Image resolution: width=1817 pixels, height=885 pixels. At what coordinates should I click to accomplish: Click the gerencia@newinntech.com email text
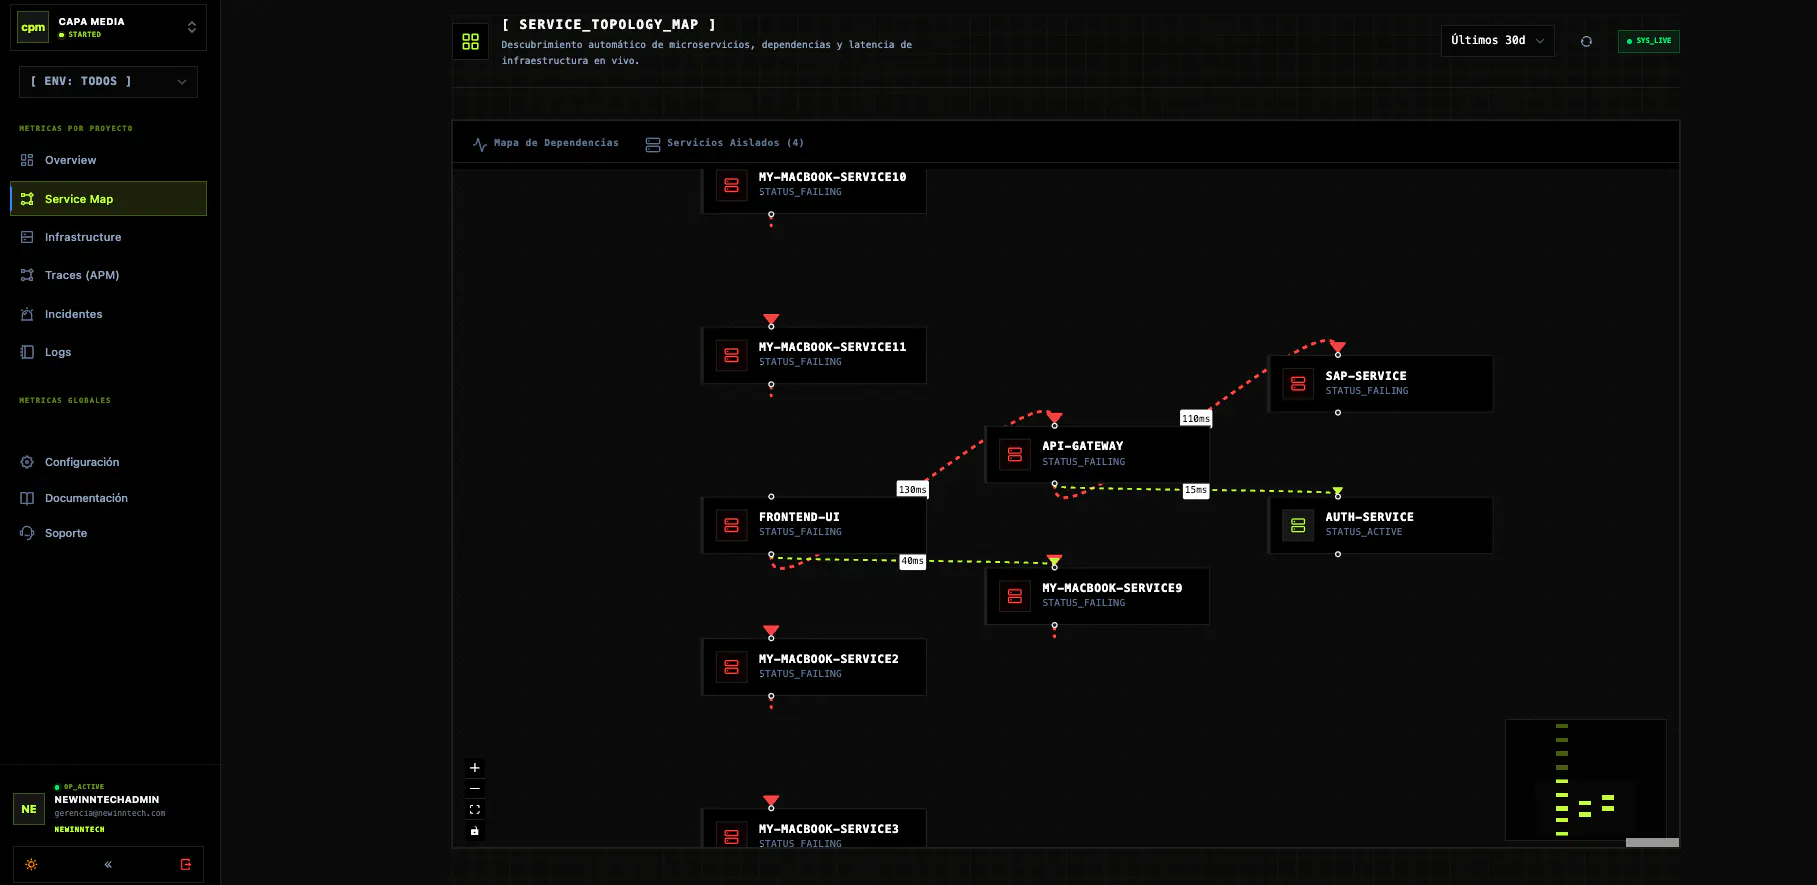[x=110, y=813]
